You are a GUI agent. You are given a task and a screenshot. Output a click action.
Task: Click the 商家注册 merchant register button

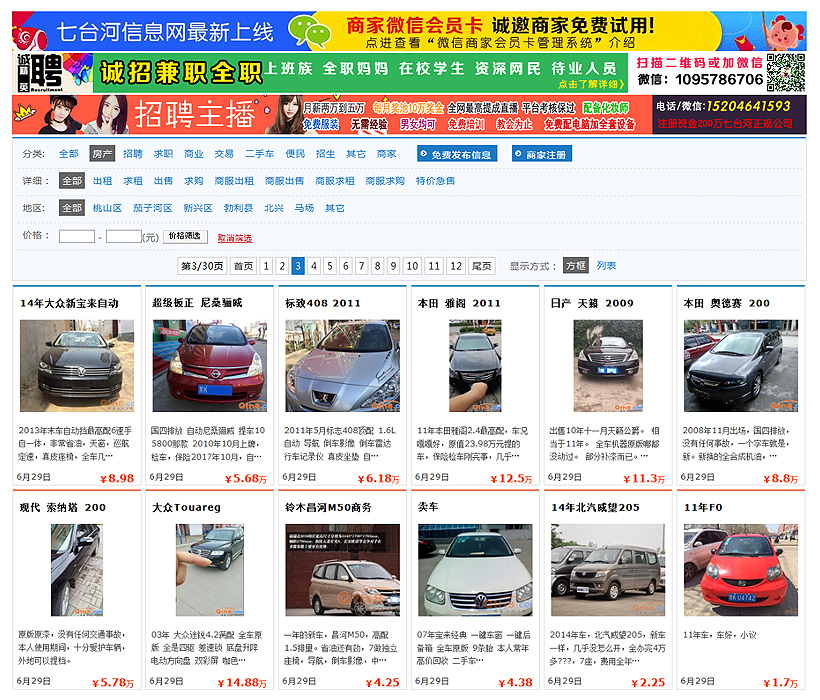click(x=542, y=155)
